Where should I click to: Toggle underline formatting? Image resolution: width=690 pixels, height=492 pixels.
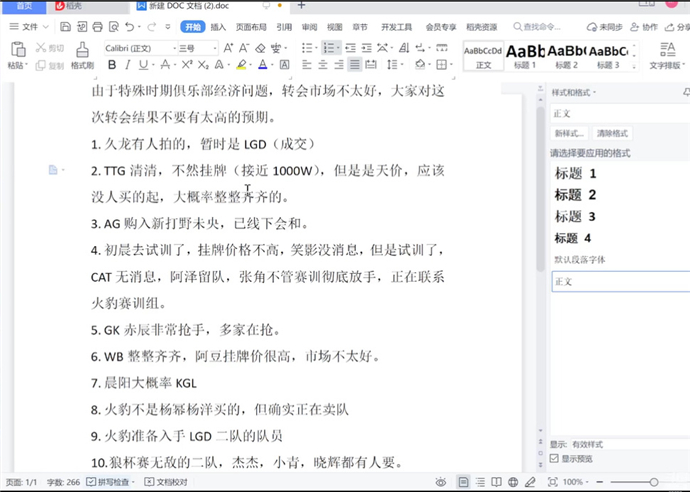[143, 65]
